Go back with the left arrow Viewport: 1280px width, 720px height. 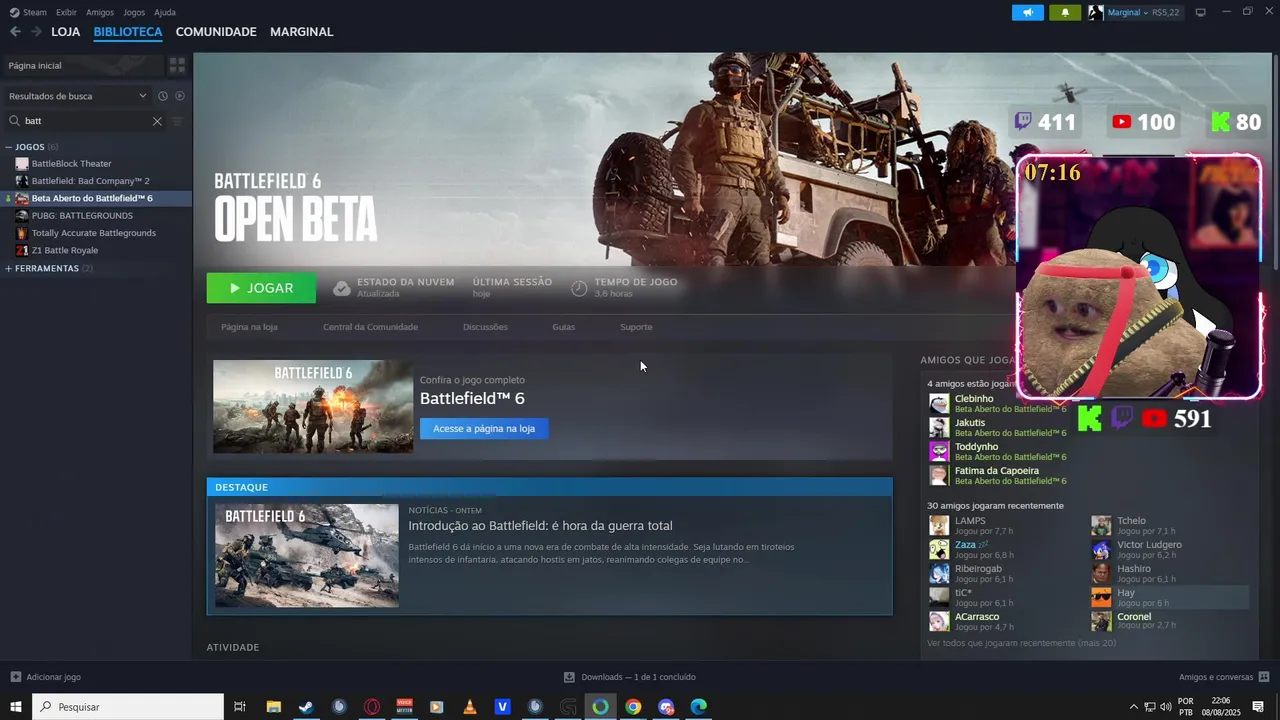coord(15,32)
